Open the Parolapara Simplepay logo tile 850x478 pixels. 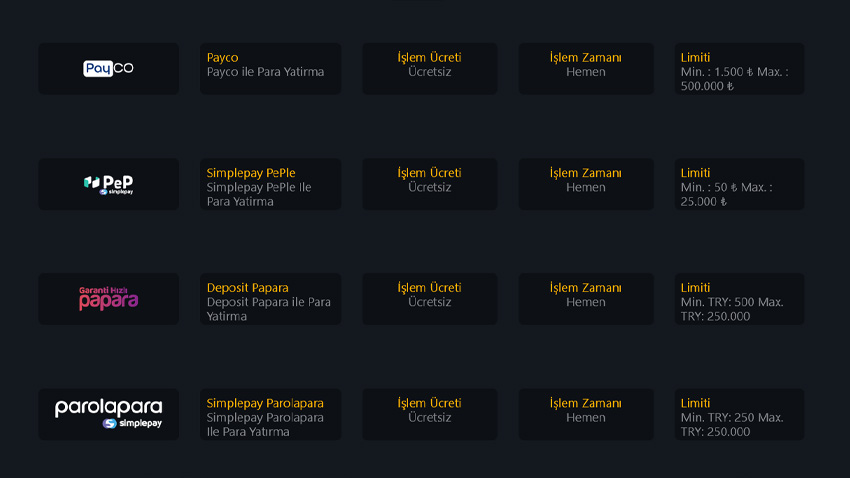108,415
